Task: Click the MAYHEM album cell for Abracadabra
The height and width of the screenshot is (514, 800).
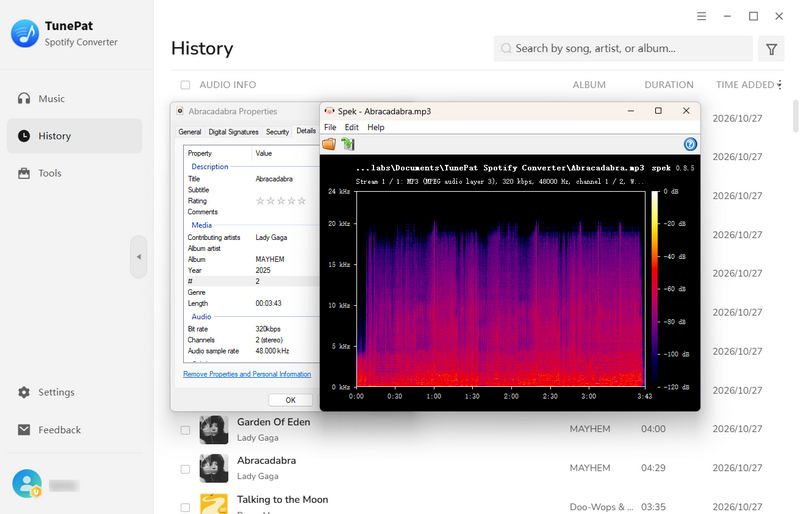Action: (590, 468)
